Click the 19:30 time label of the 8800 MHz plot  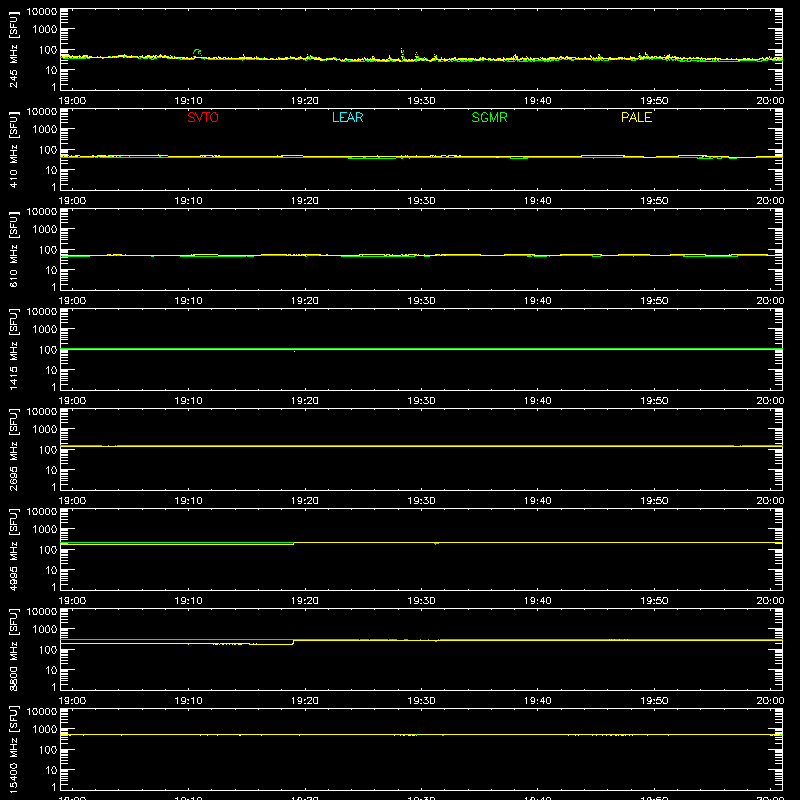point(421,701)
